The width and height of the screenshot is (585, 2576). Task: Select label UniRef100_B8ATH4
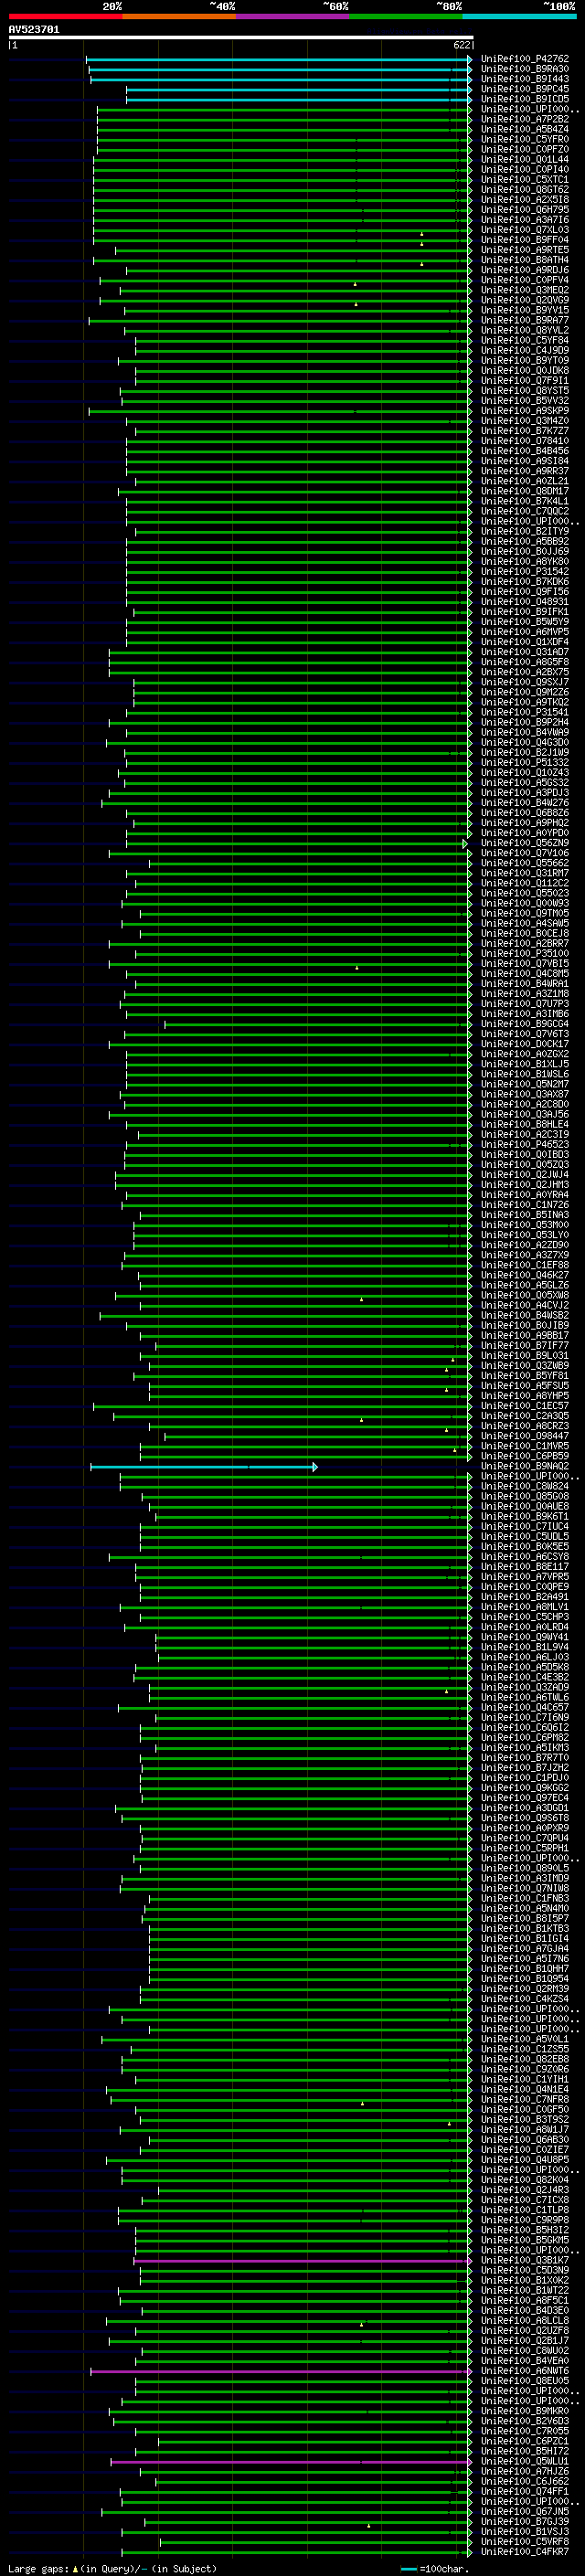click(524, 260)
